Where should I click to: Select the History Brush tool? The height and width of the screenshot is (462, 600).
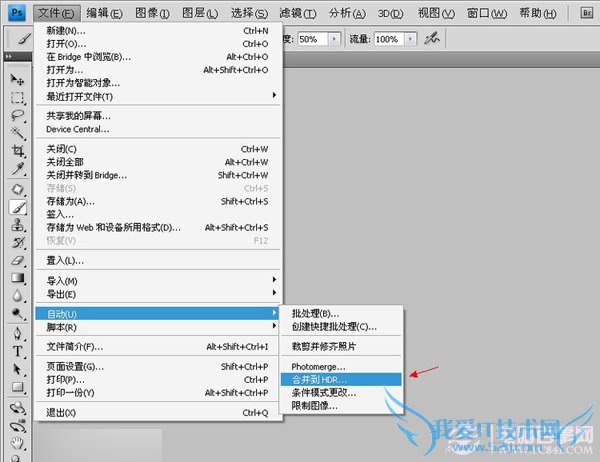coord(17,243)
